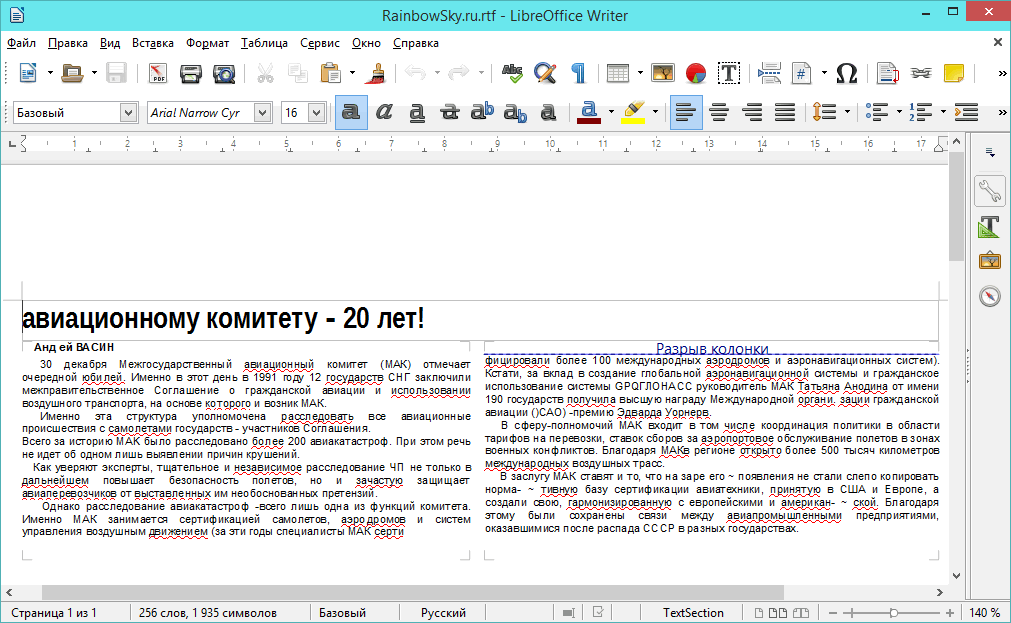The image size is (1011, 623).
Task: Click the horizontal scrollbar thumb
Action: click(413, 592)
